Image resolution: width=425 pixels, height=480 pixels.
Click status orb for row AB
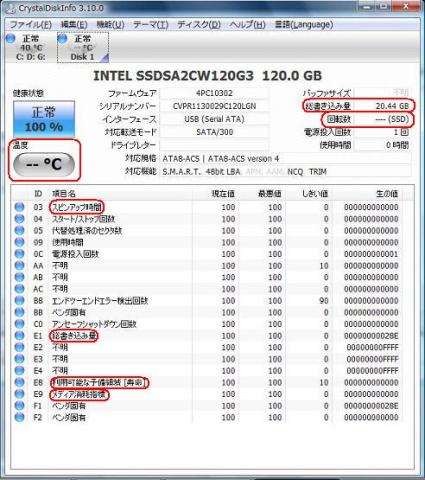[20, 277]
